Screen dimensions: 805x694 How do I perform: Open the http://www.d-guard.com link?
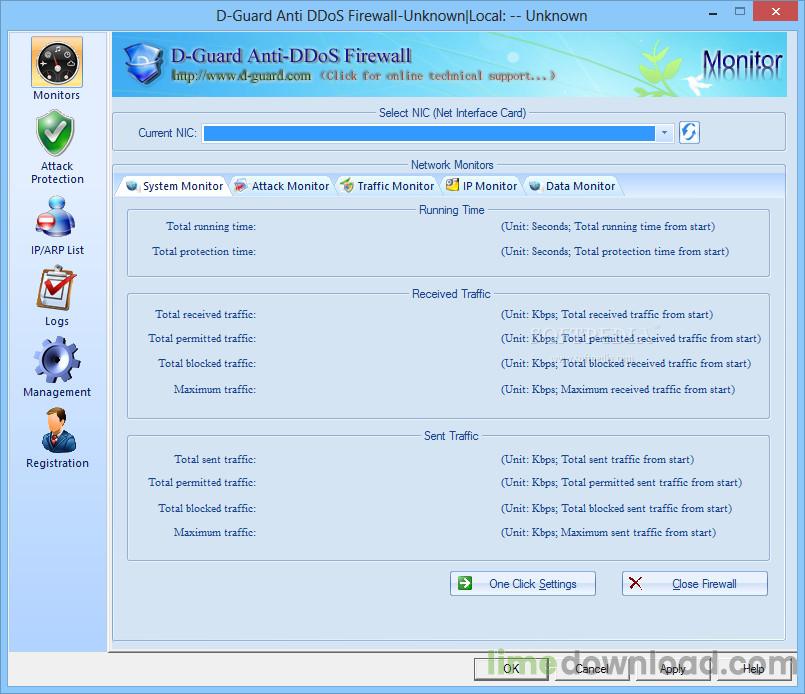[x=241, y=75]
